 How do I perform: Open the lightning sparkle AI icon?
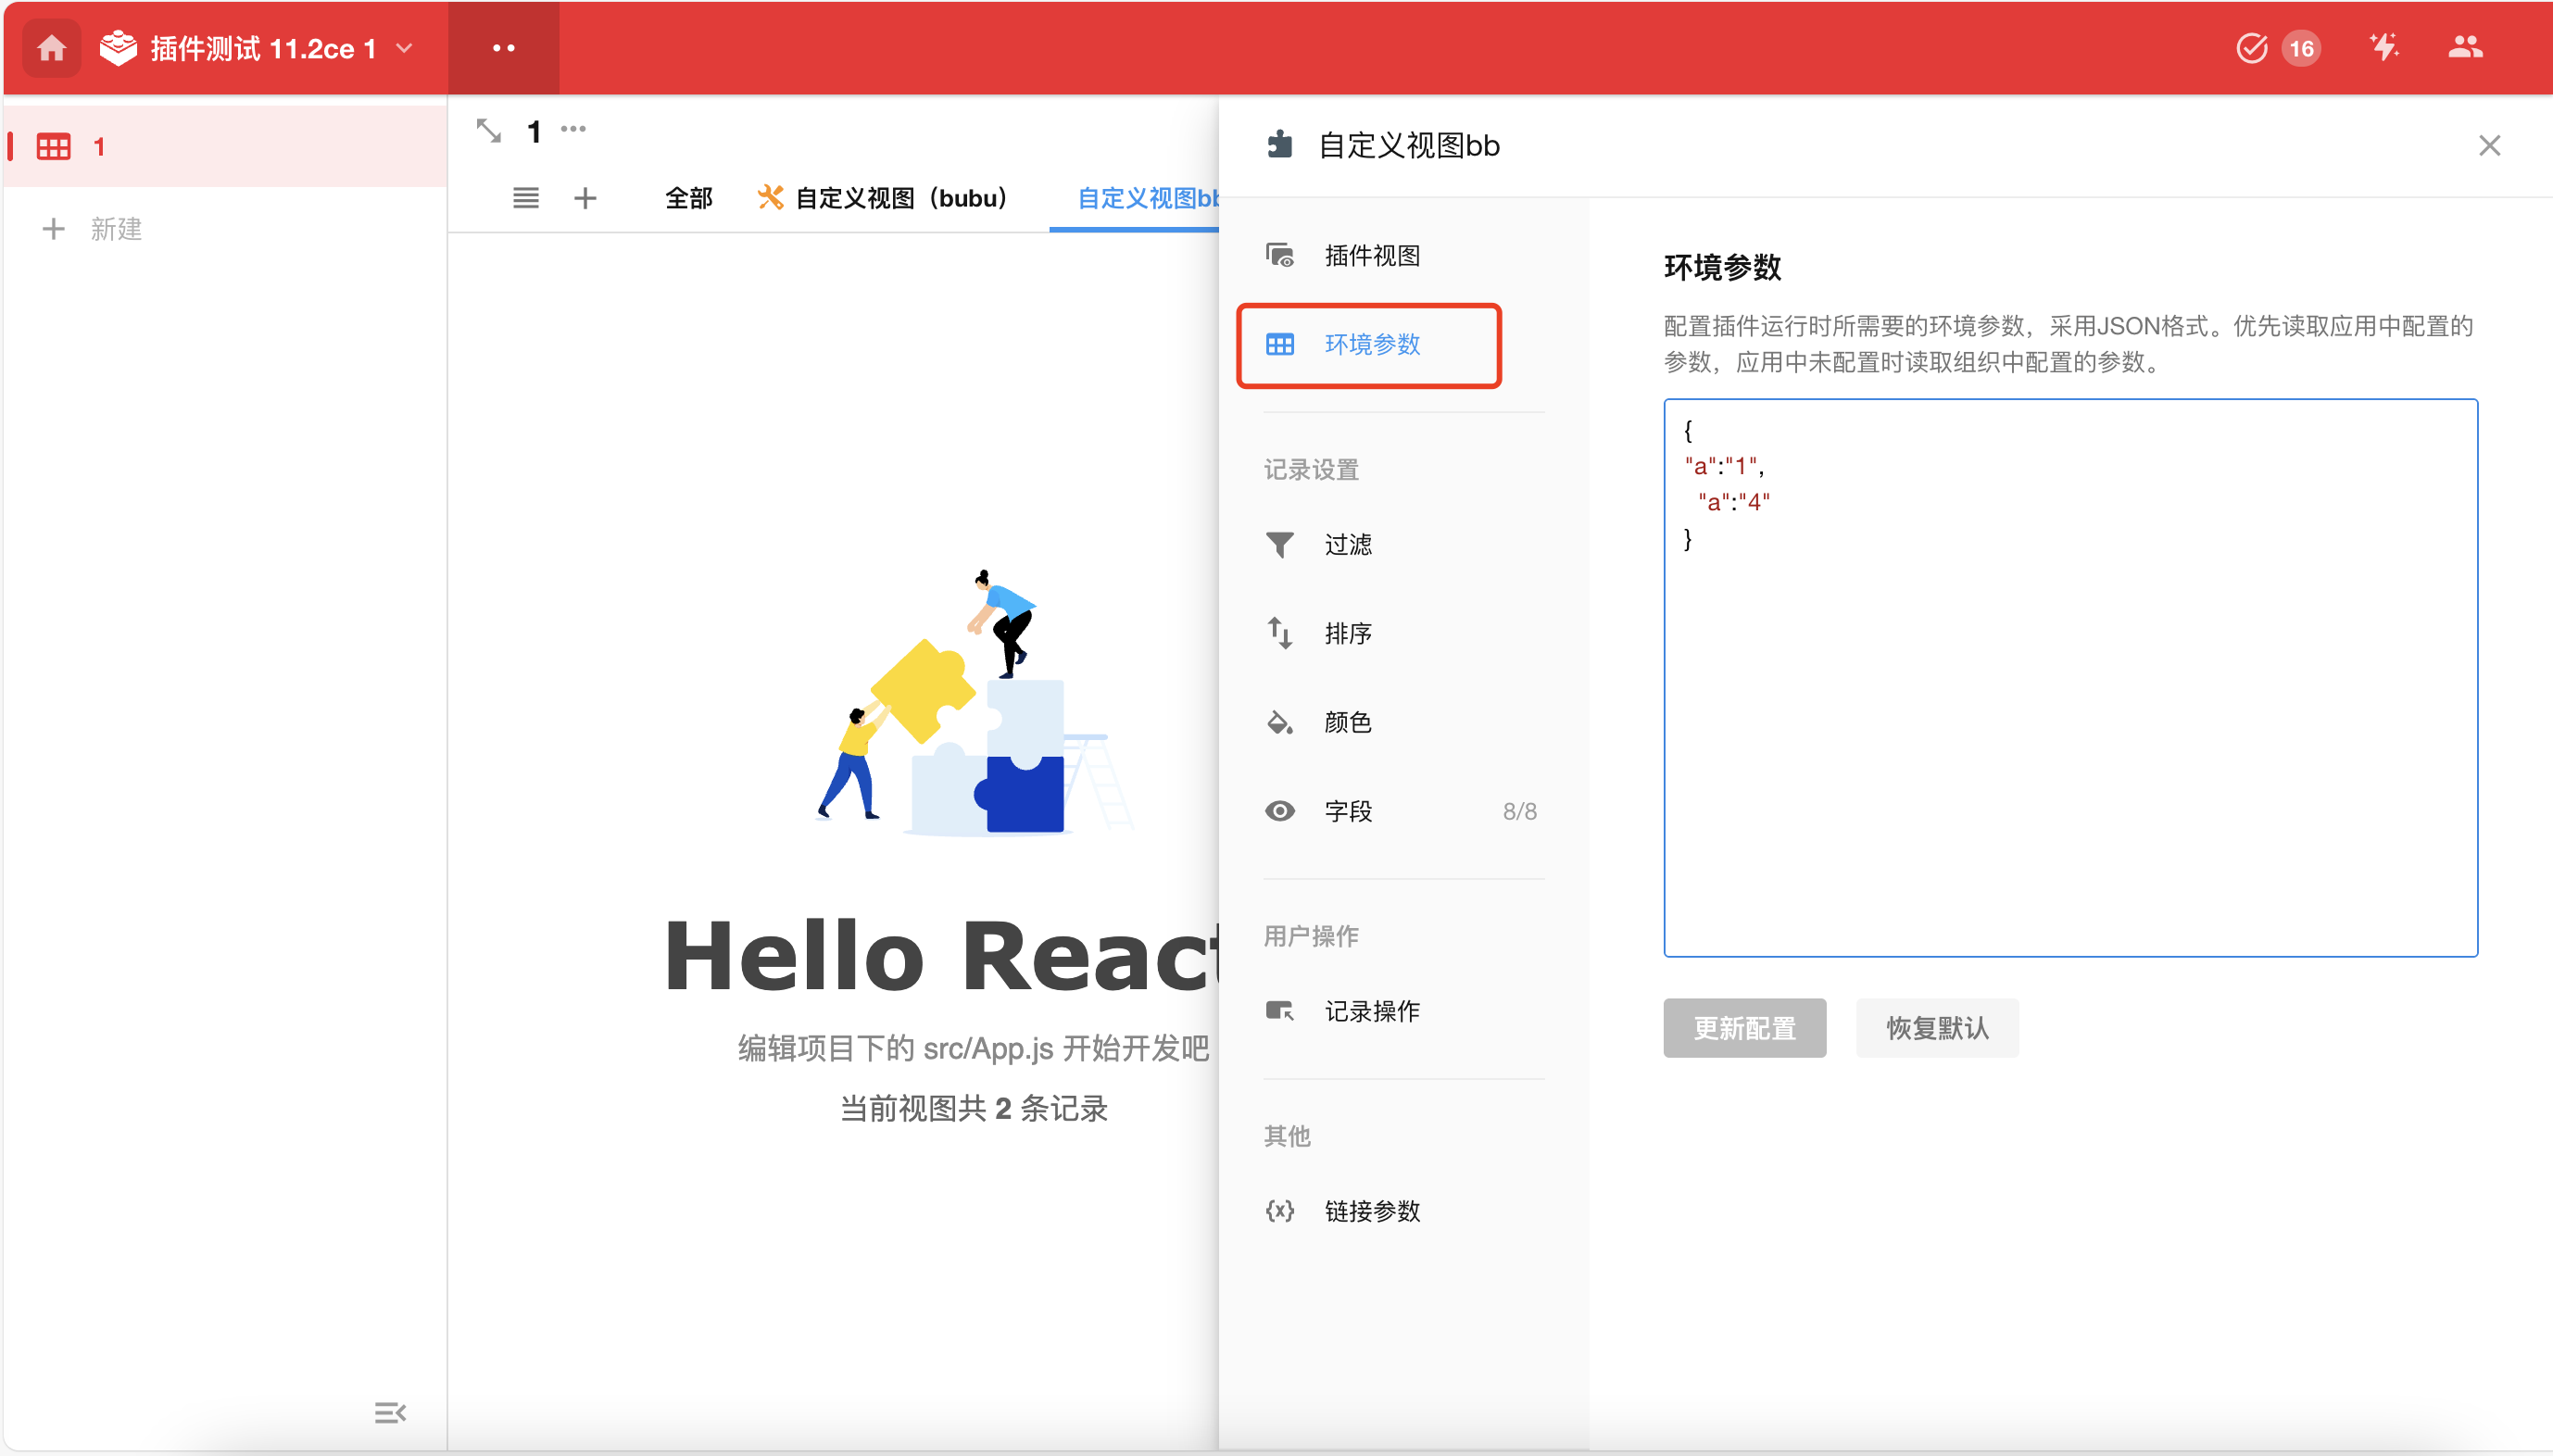click(x=2384, y=47)
